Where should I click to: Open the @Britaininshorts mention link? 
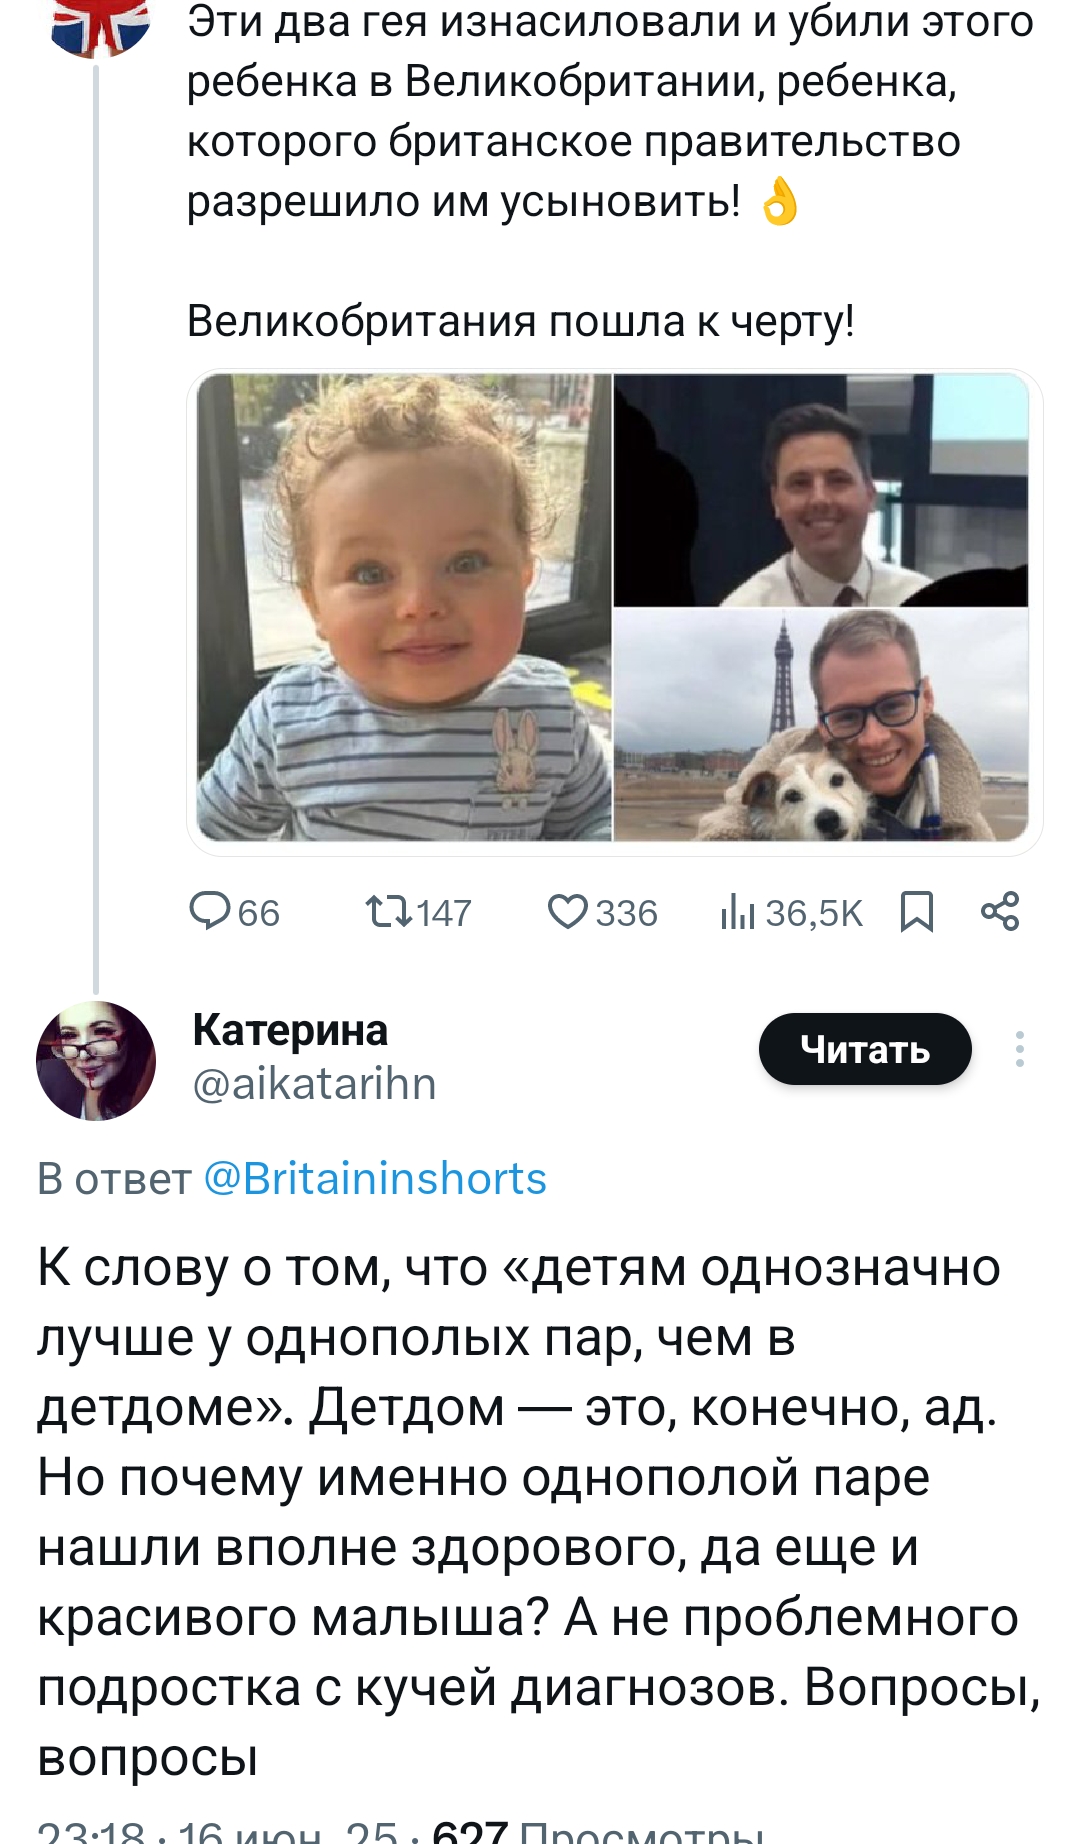pos(375,1179)
